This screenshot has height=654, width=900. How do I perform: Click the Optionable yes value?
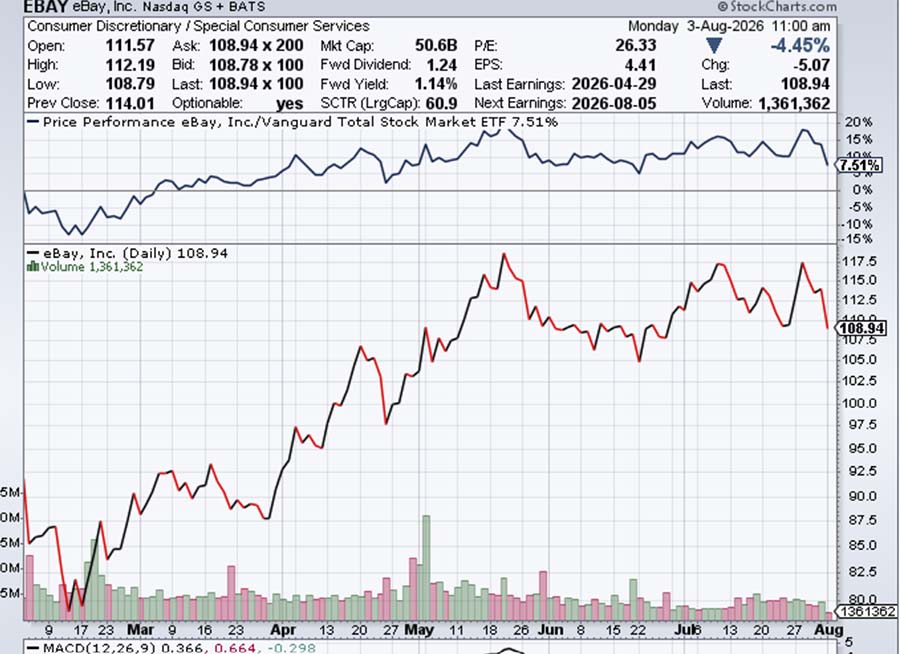tap(289, 103)
